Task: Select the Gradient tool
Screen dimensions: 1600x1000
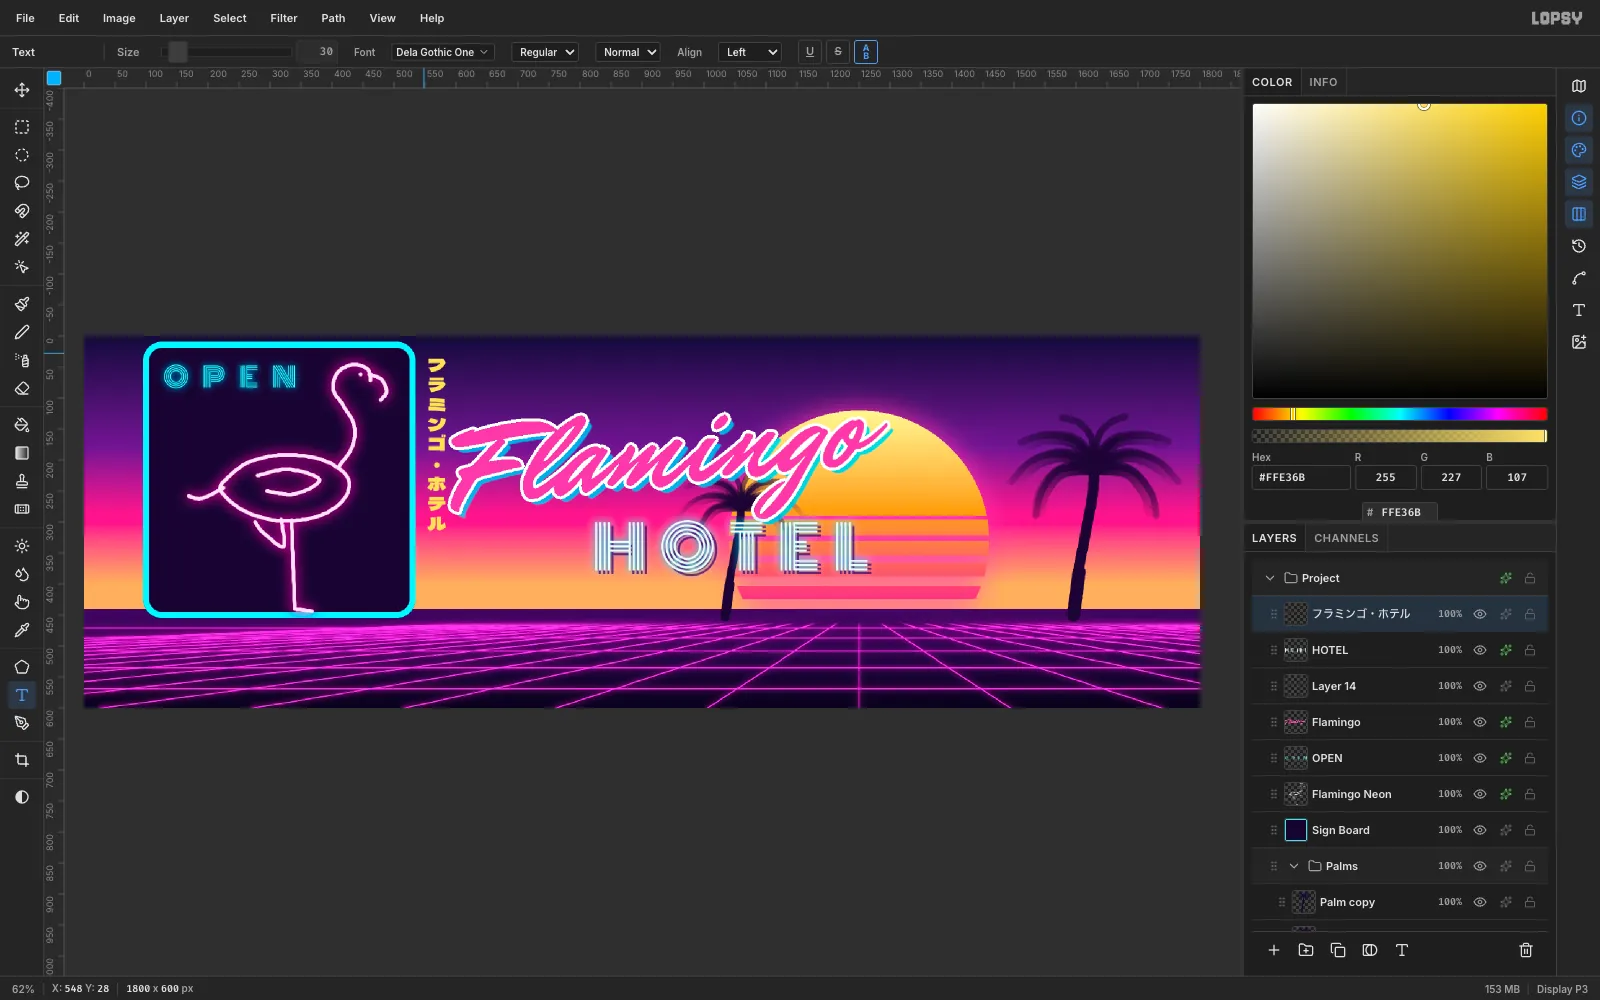Action: (22, 453)
